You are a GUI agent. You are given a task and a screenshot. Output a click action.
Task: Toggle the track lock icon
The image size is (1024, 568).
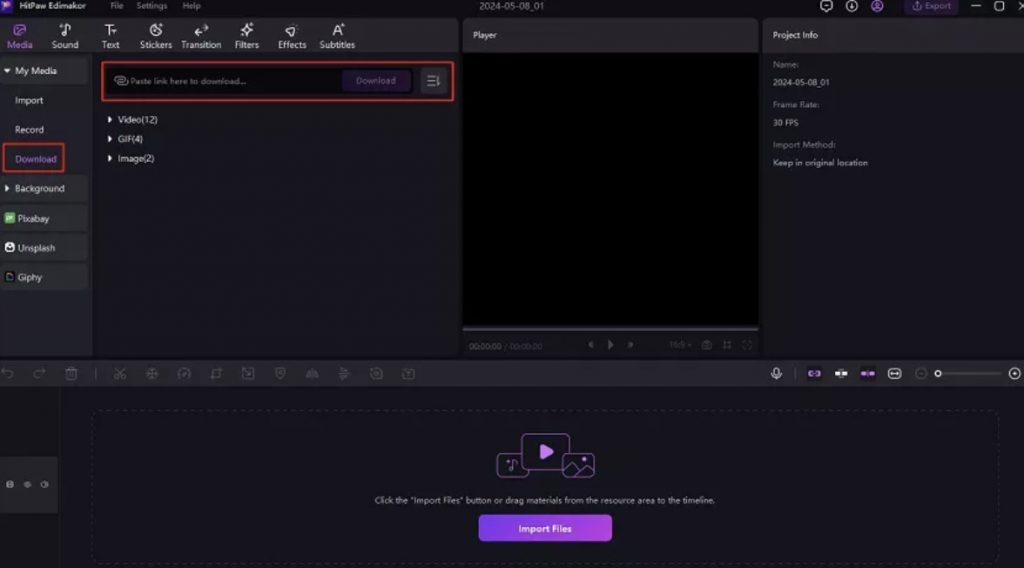click(10, 484)
